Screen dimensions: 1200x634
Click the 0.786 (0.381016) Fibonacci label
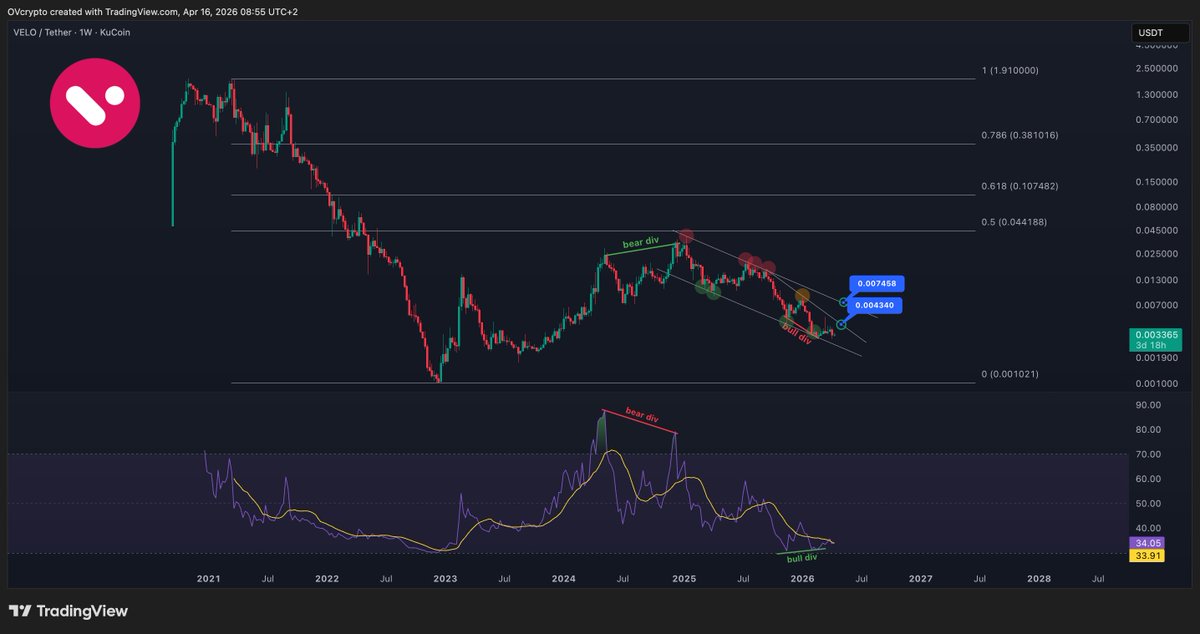click(x=1020, y=135)
